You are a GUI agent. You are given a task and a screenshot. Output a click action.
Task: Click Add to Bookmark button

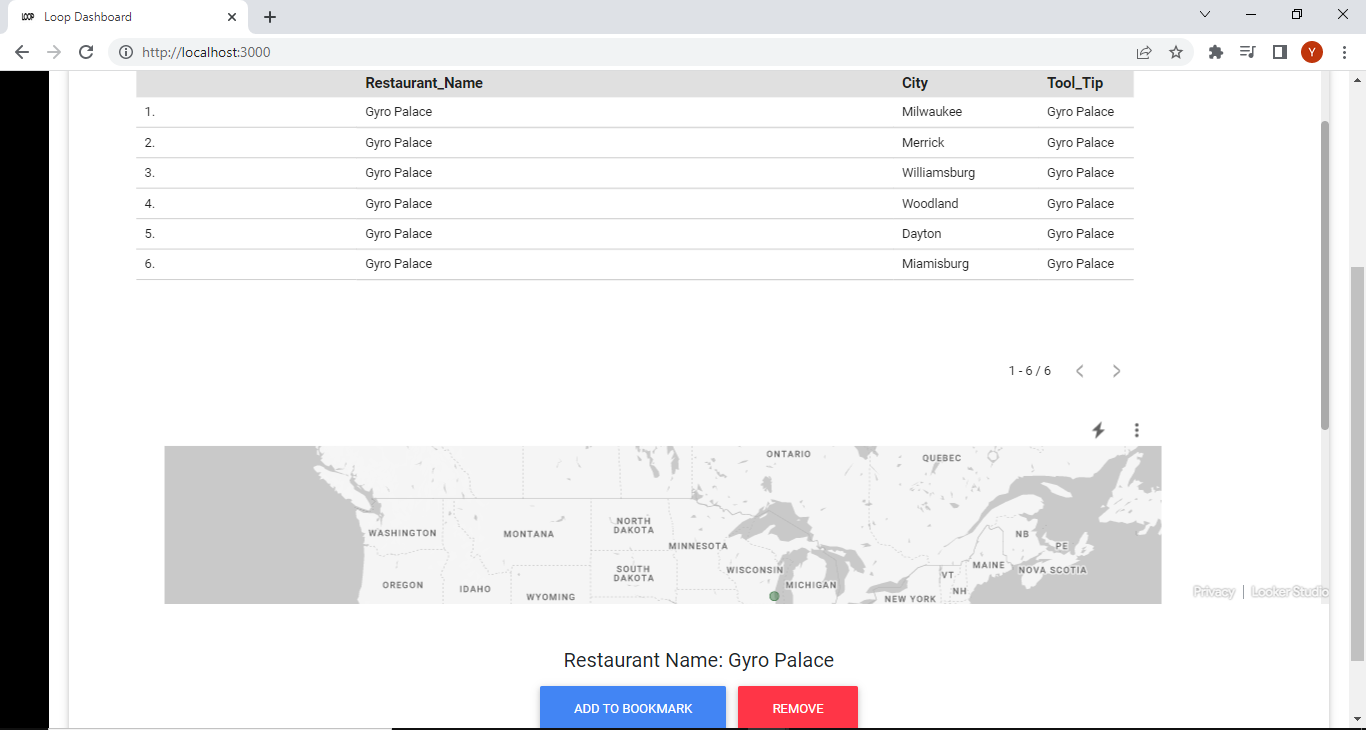(633, 708)
